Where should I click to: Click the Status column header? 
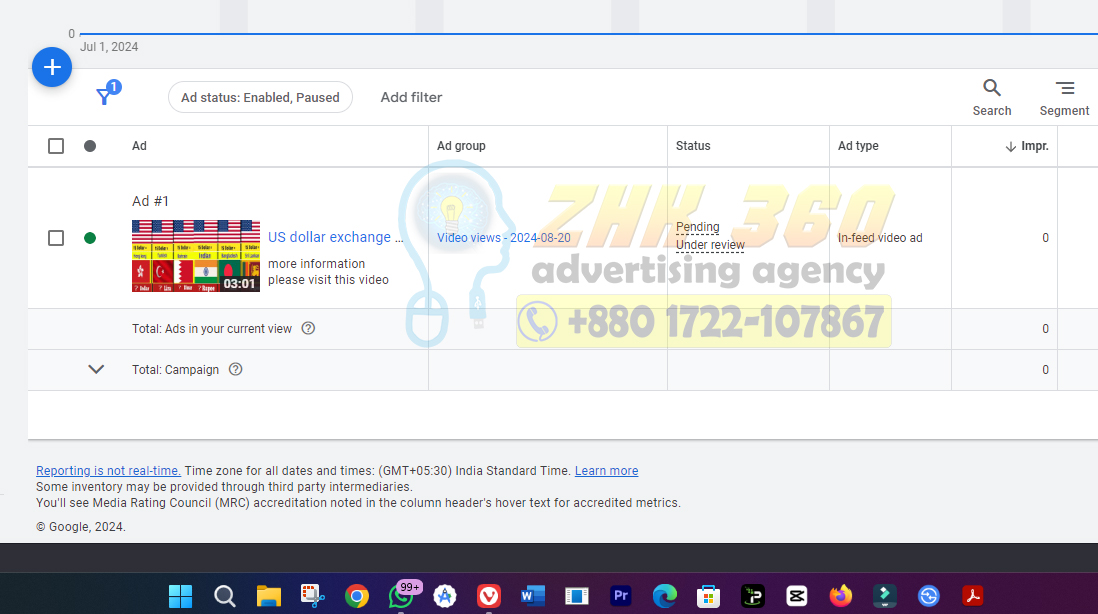coord(693,146)
